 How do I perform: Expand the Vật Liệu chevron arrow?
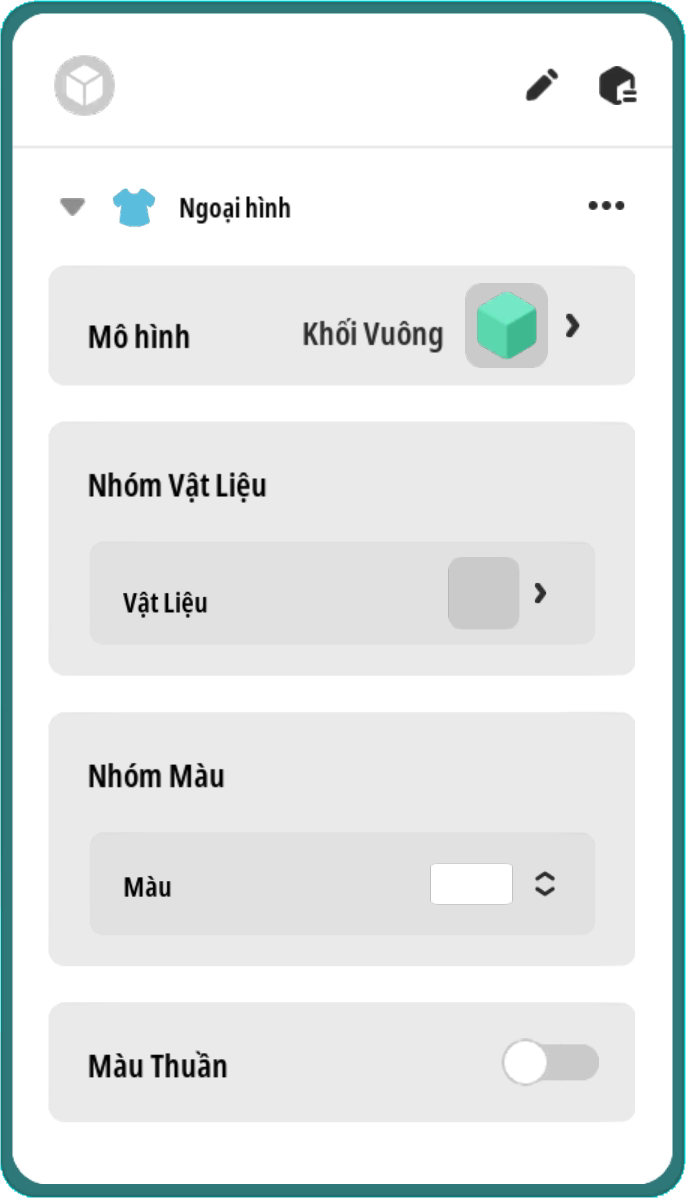pos(540,593)
